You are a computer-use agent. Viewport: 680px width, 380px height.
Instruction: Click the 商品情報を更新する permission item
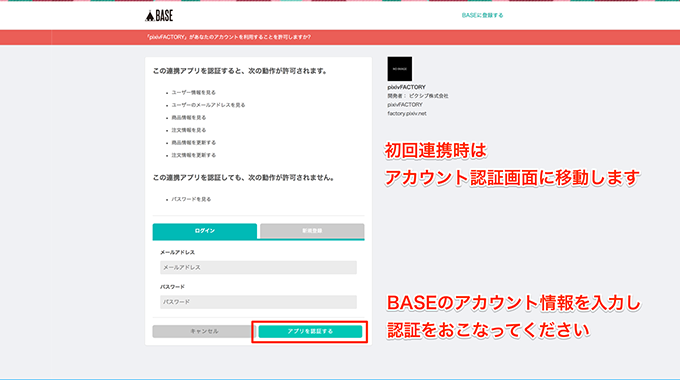pyautogui.click(x=193, y=143)
